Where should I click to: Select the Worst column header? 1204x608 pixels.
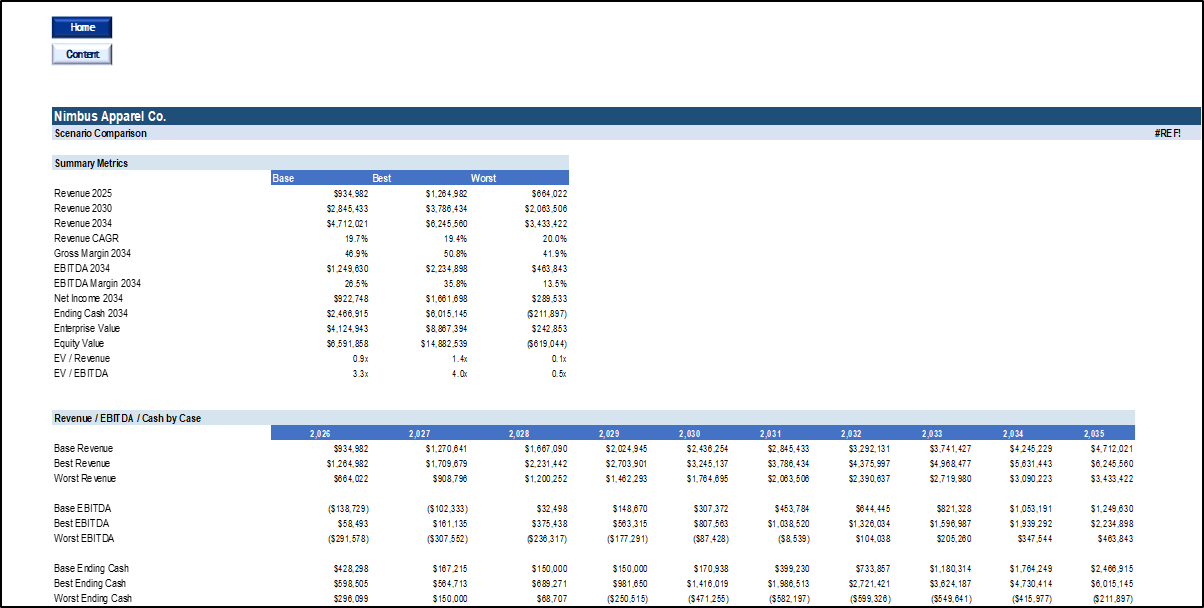483,177
